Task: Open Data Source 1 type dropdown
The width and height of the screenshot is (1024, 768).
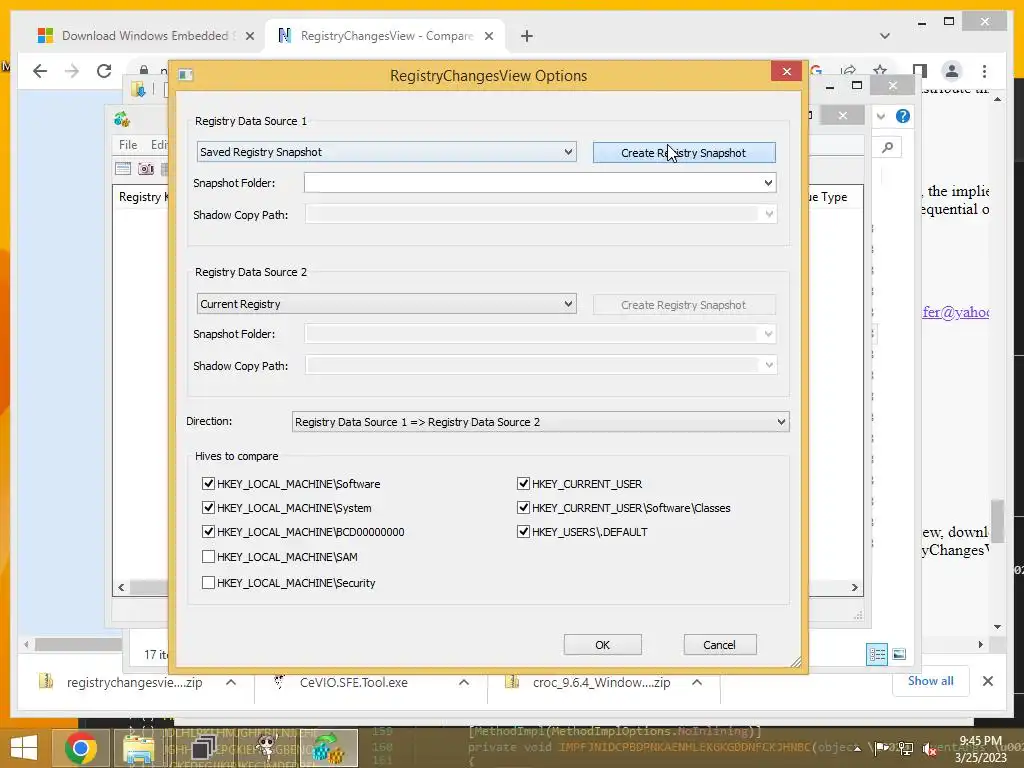Action: pos(387,152)
